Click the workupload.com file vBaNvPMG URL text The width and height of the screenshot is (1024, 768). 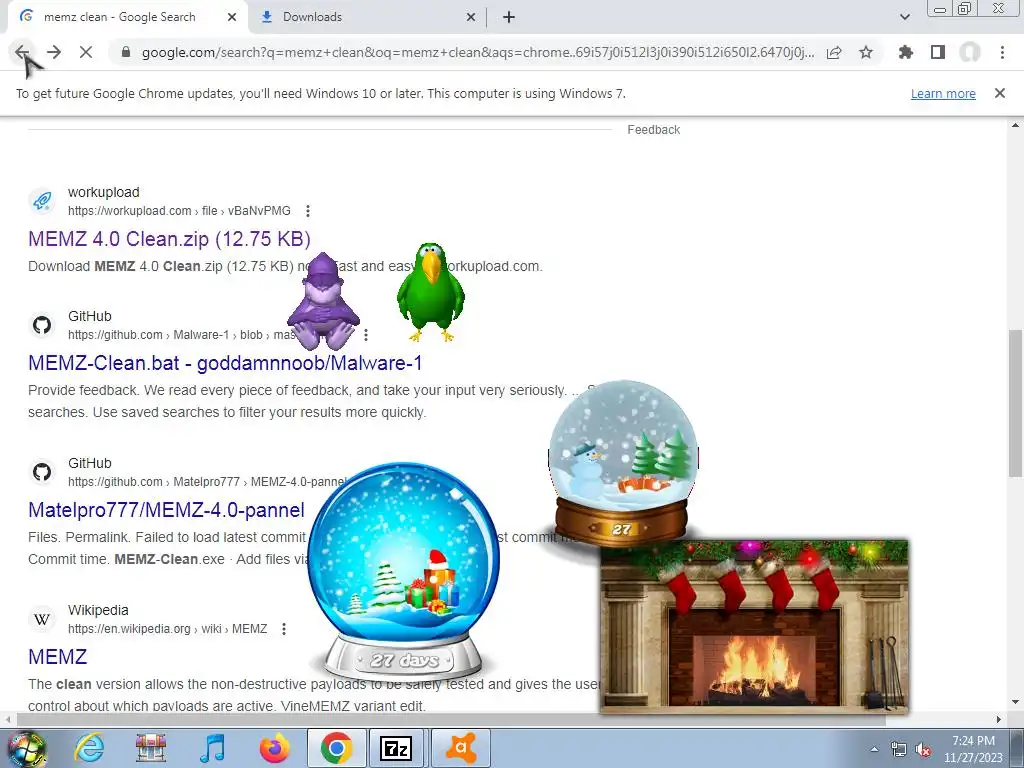coord(180,211)
